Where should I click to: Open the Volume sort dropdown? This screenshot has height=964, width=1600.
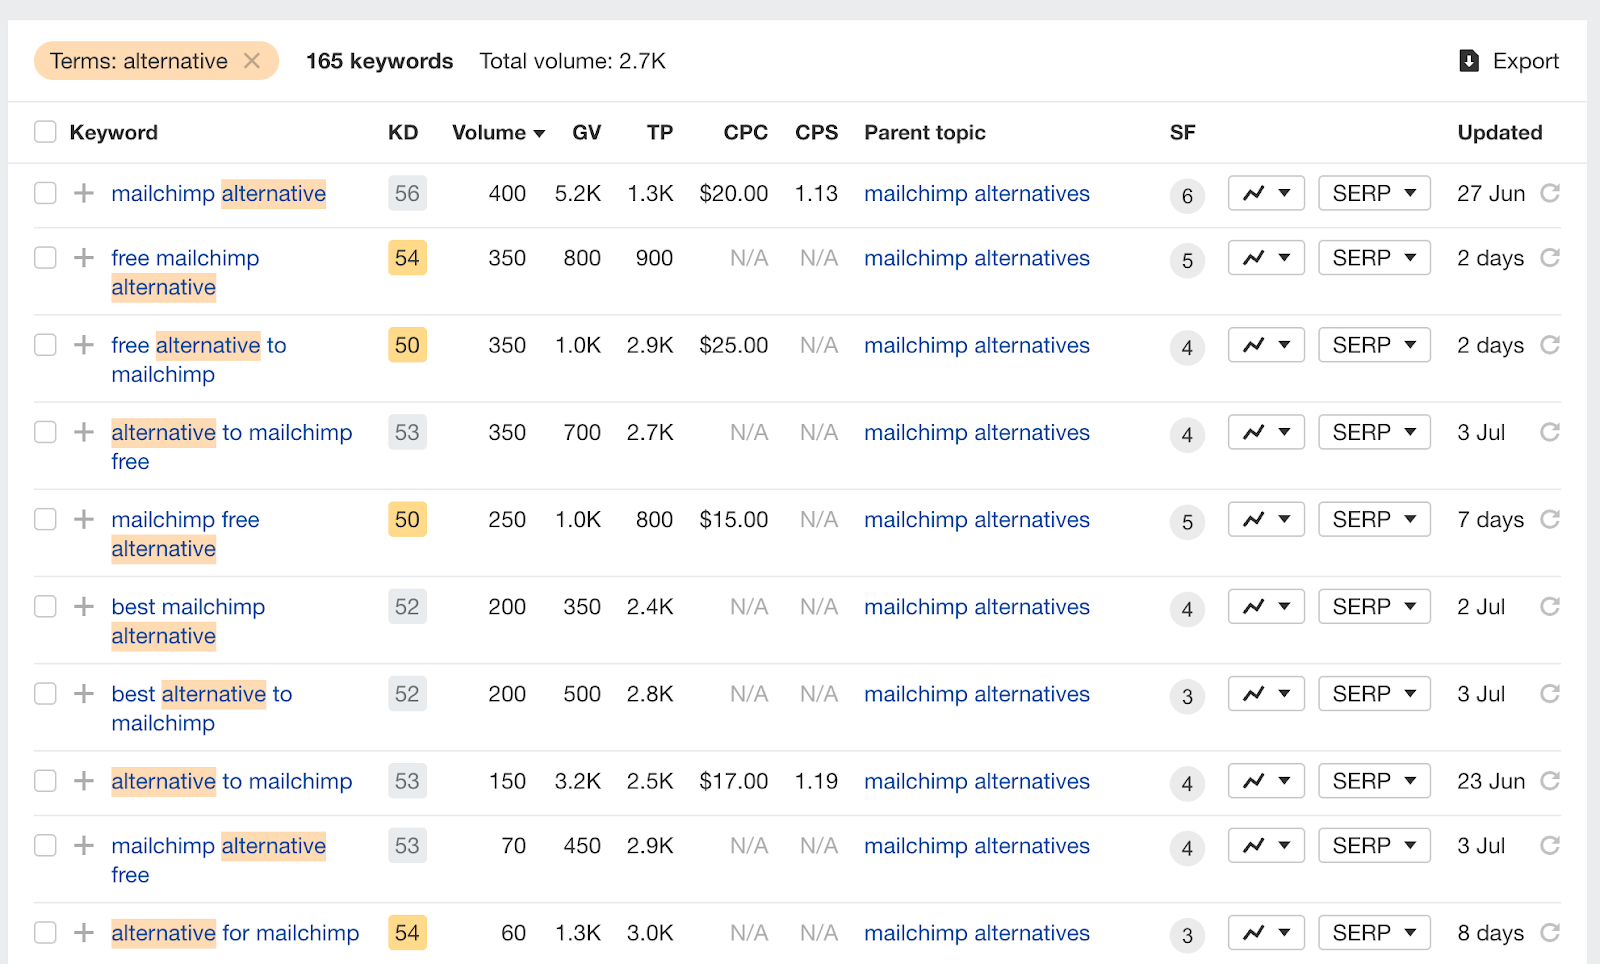(539, 132)
